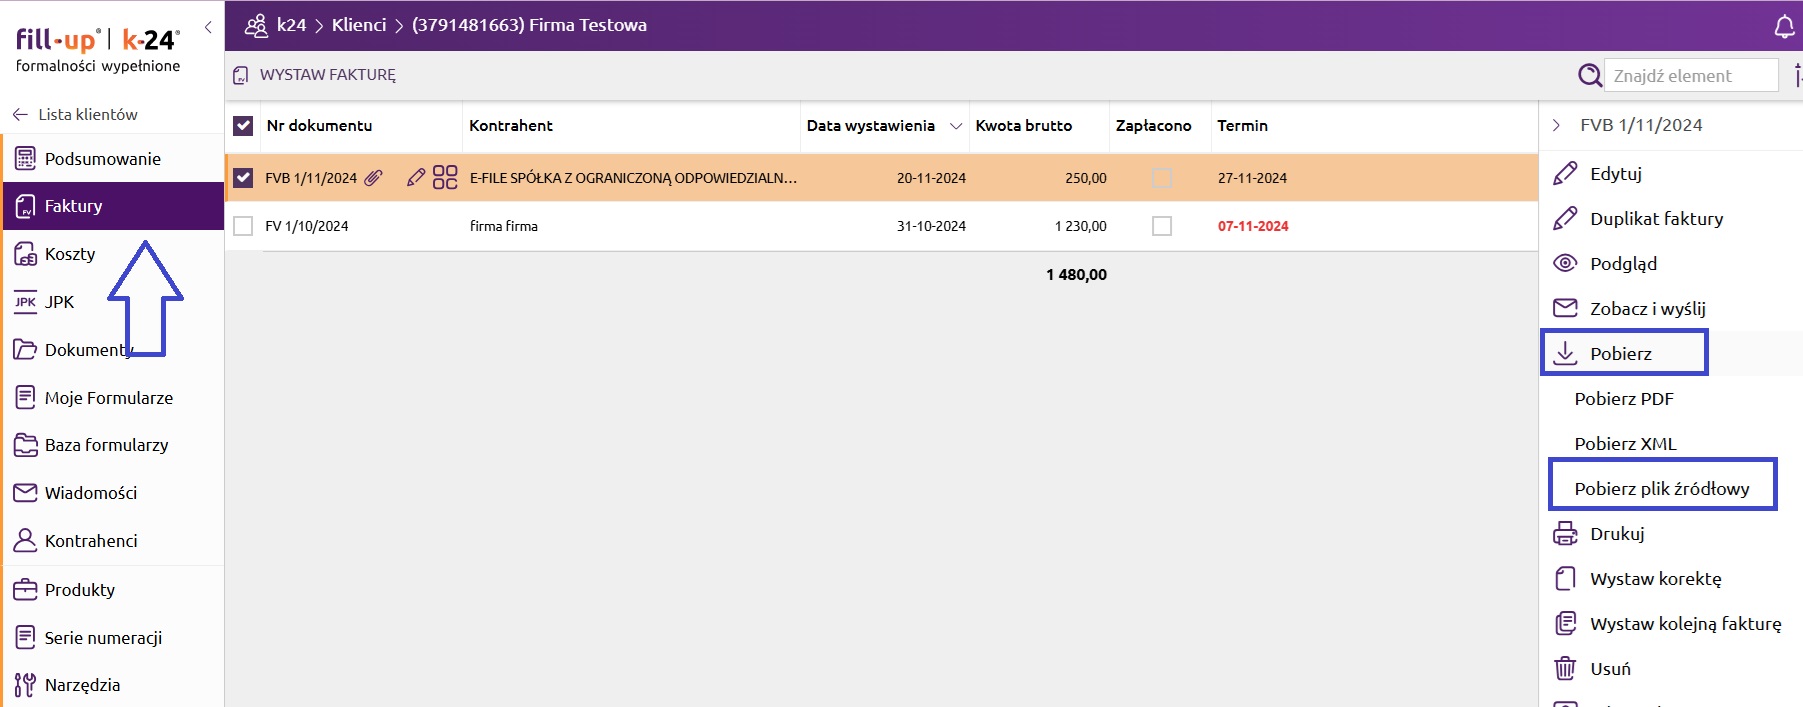
Task: Click the Duplikat faktury pencil icon
Action: pos(1565,218)
